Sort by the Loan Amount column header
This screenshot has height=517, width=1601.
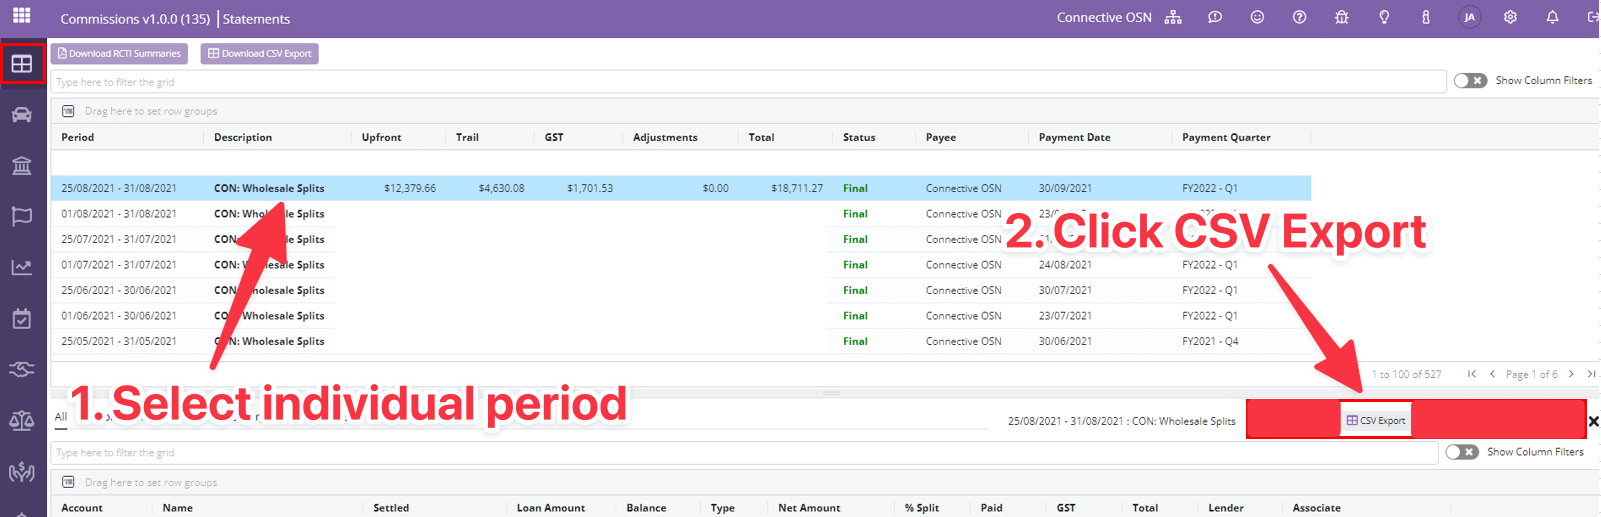pyautogui.click(x=551, y=508)
